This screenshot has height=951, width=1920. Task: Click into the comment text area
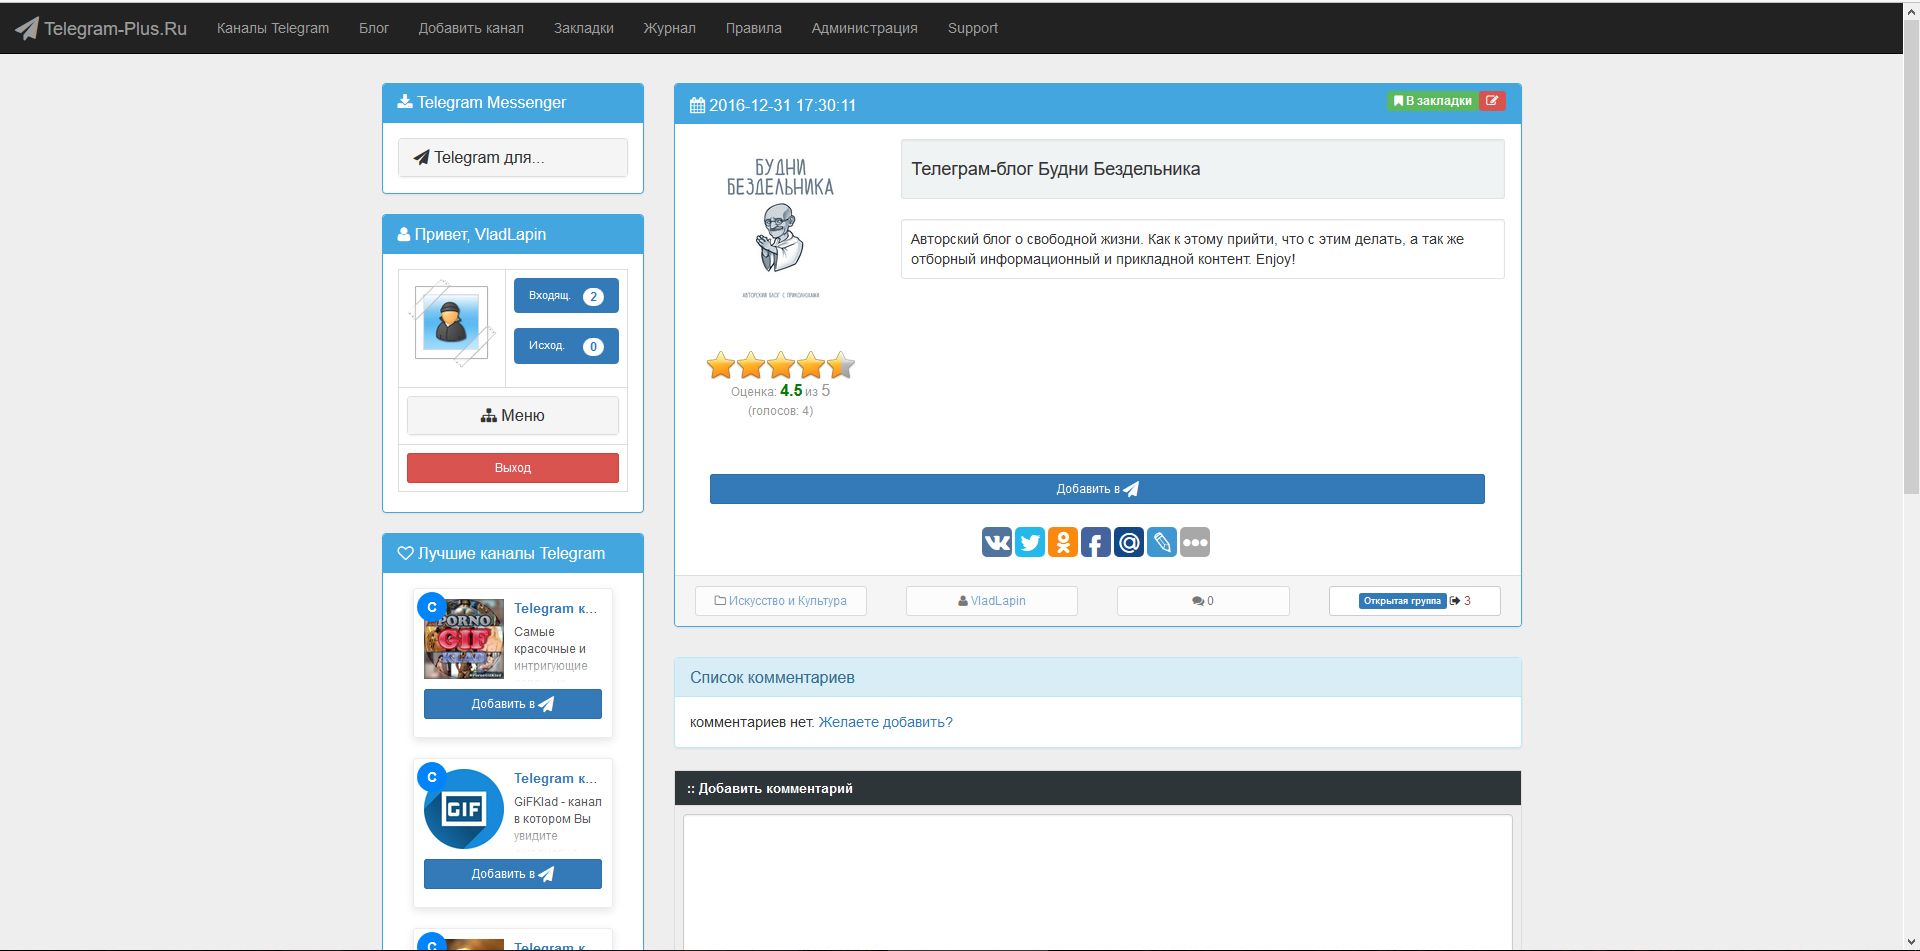coord(1097,882)
